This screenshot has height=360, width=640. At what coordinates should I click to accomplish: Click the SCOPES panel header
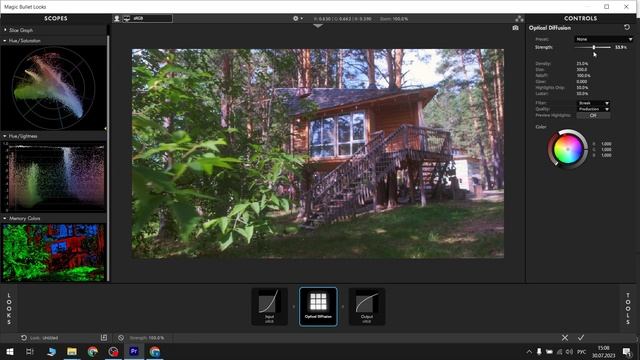[56, 18]
